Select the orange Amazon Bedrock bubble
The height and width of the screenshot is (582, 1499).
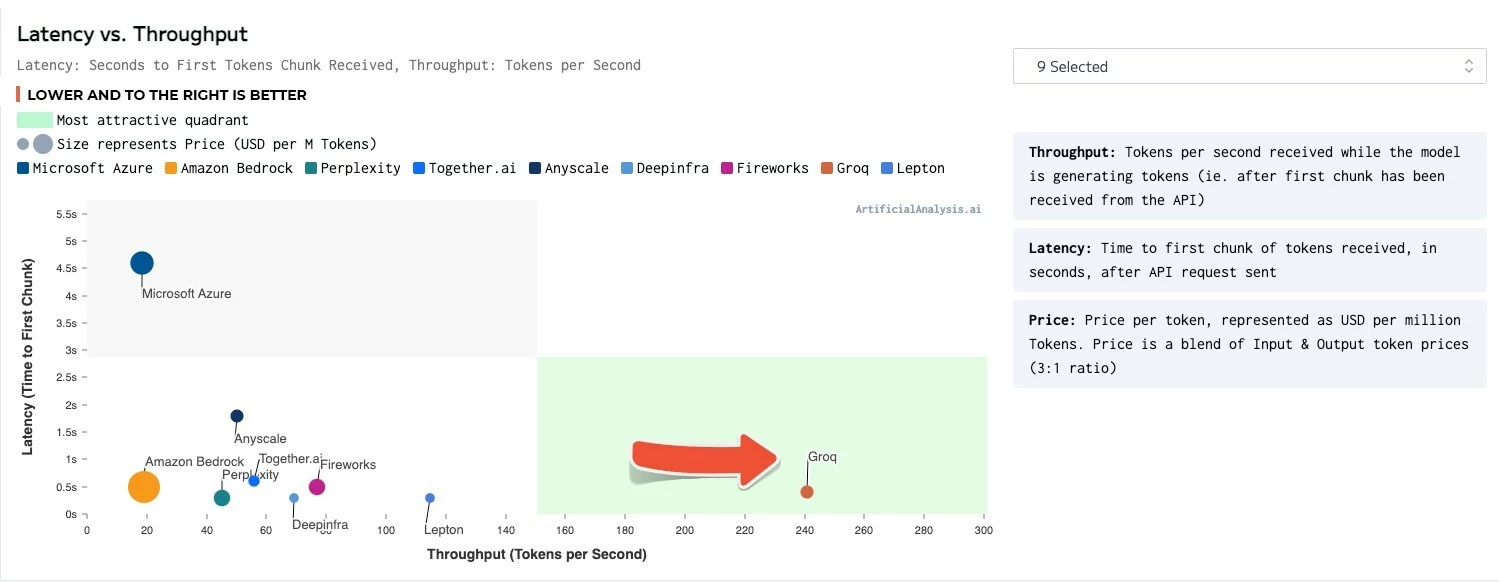coord(143,487)
